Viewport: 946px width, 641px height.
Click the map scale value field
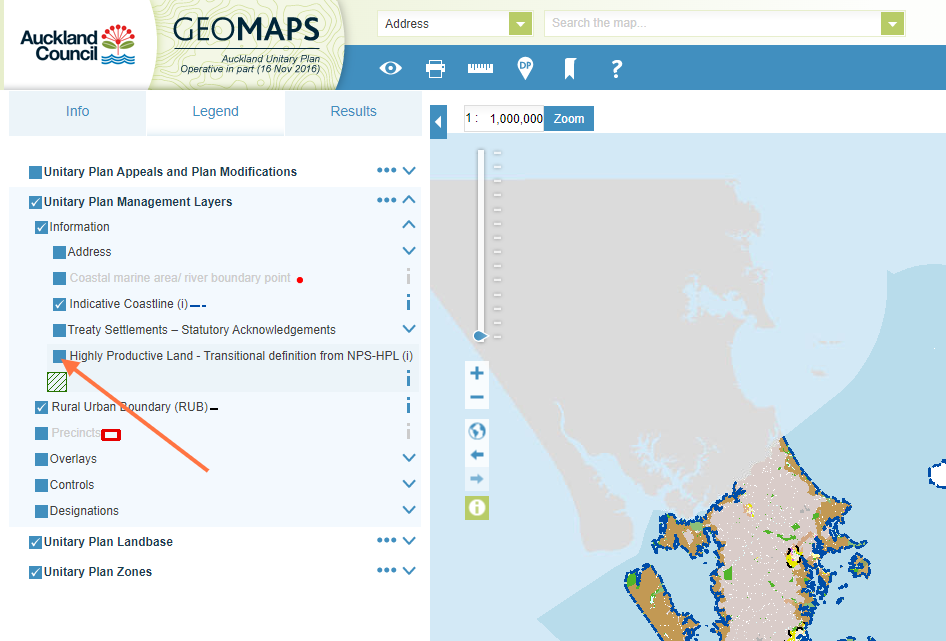[x=504, y=119]
